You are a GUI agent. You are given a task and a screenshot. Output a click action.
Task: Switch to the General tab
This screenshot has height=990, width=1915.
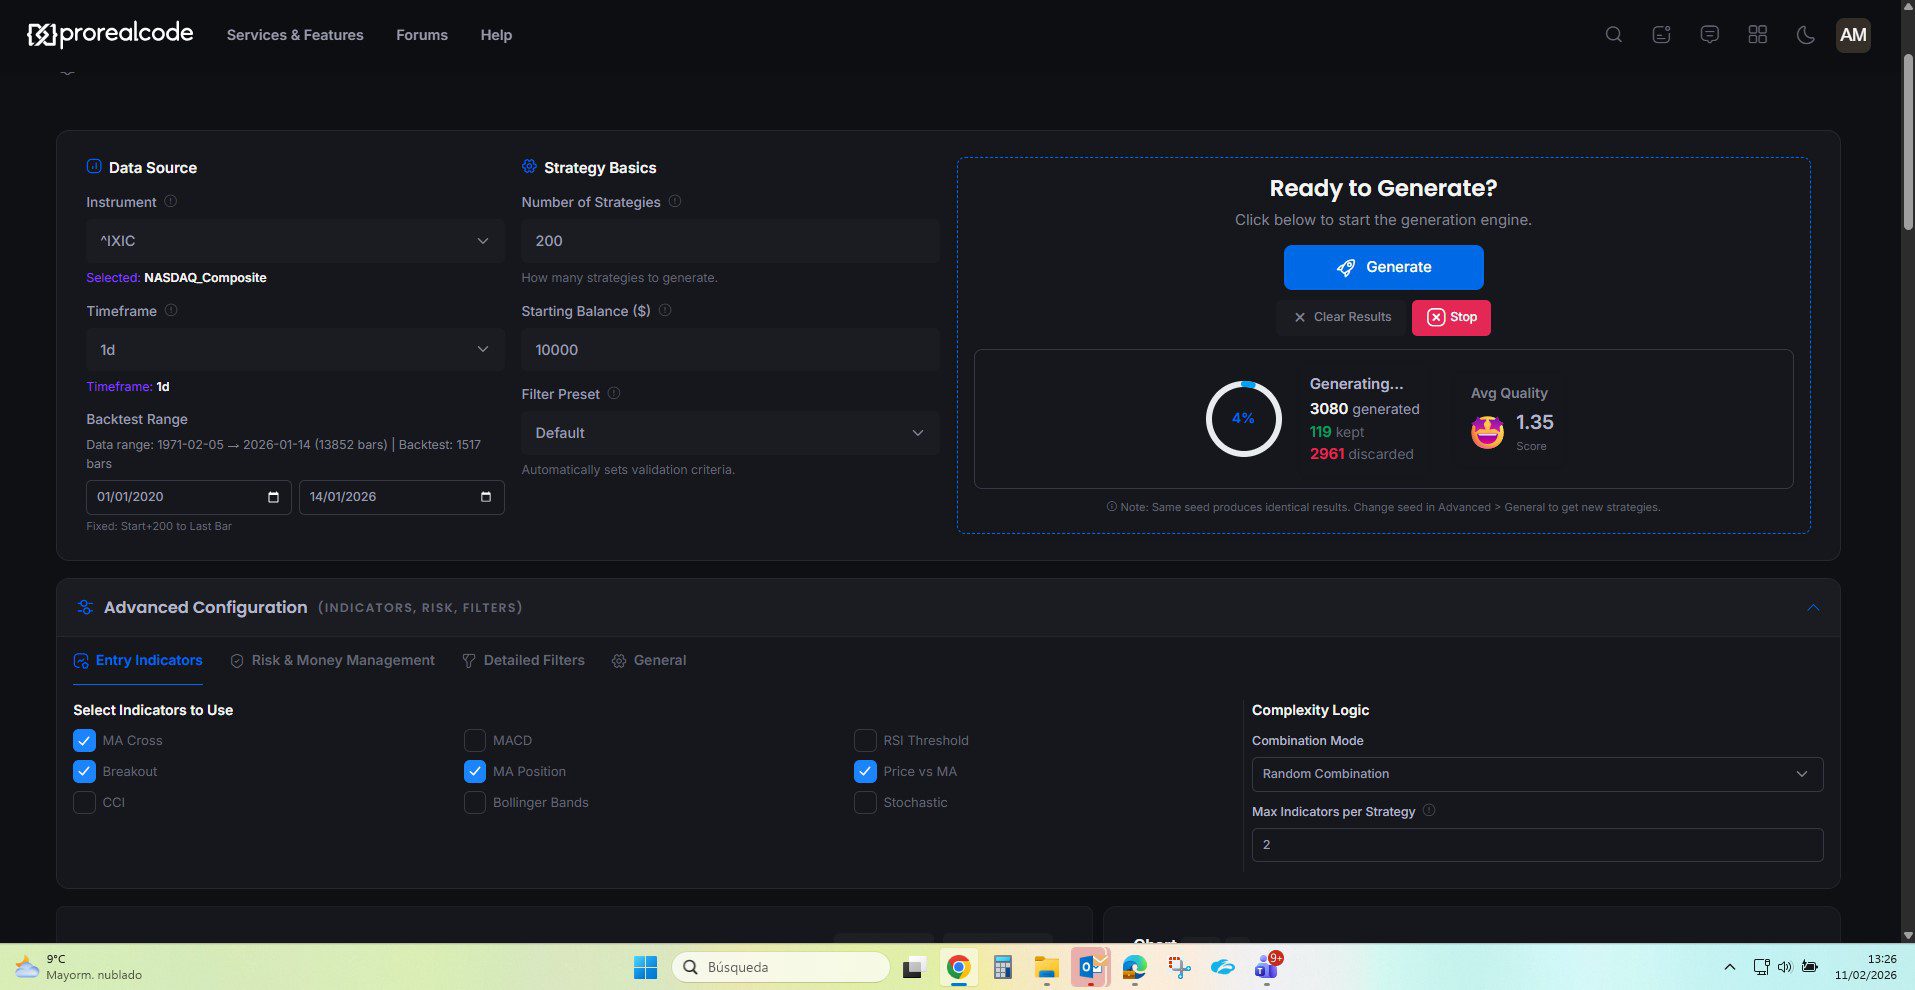tap(649, 660)
